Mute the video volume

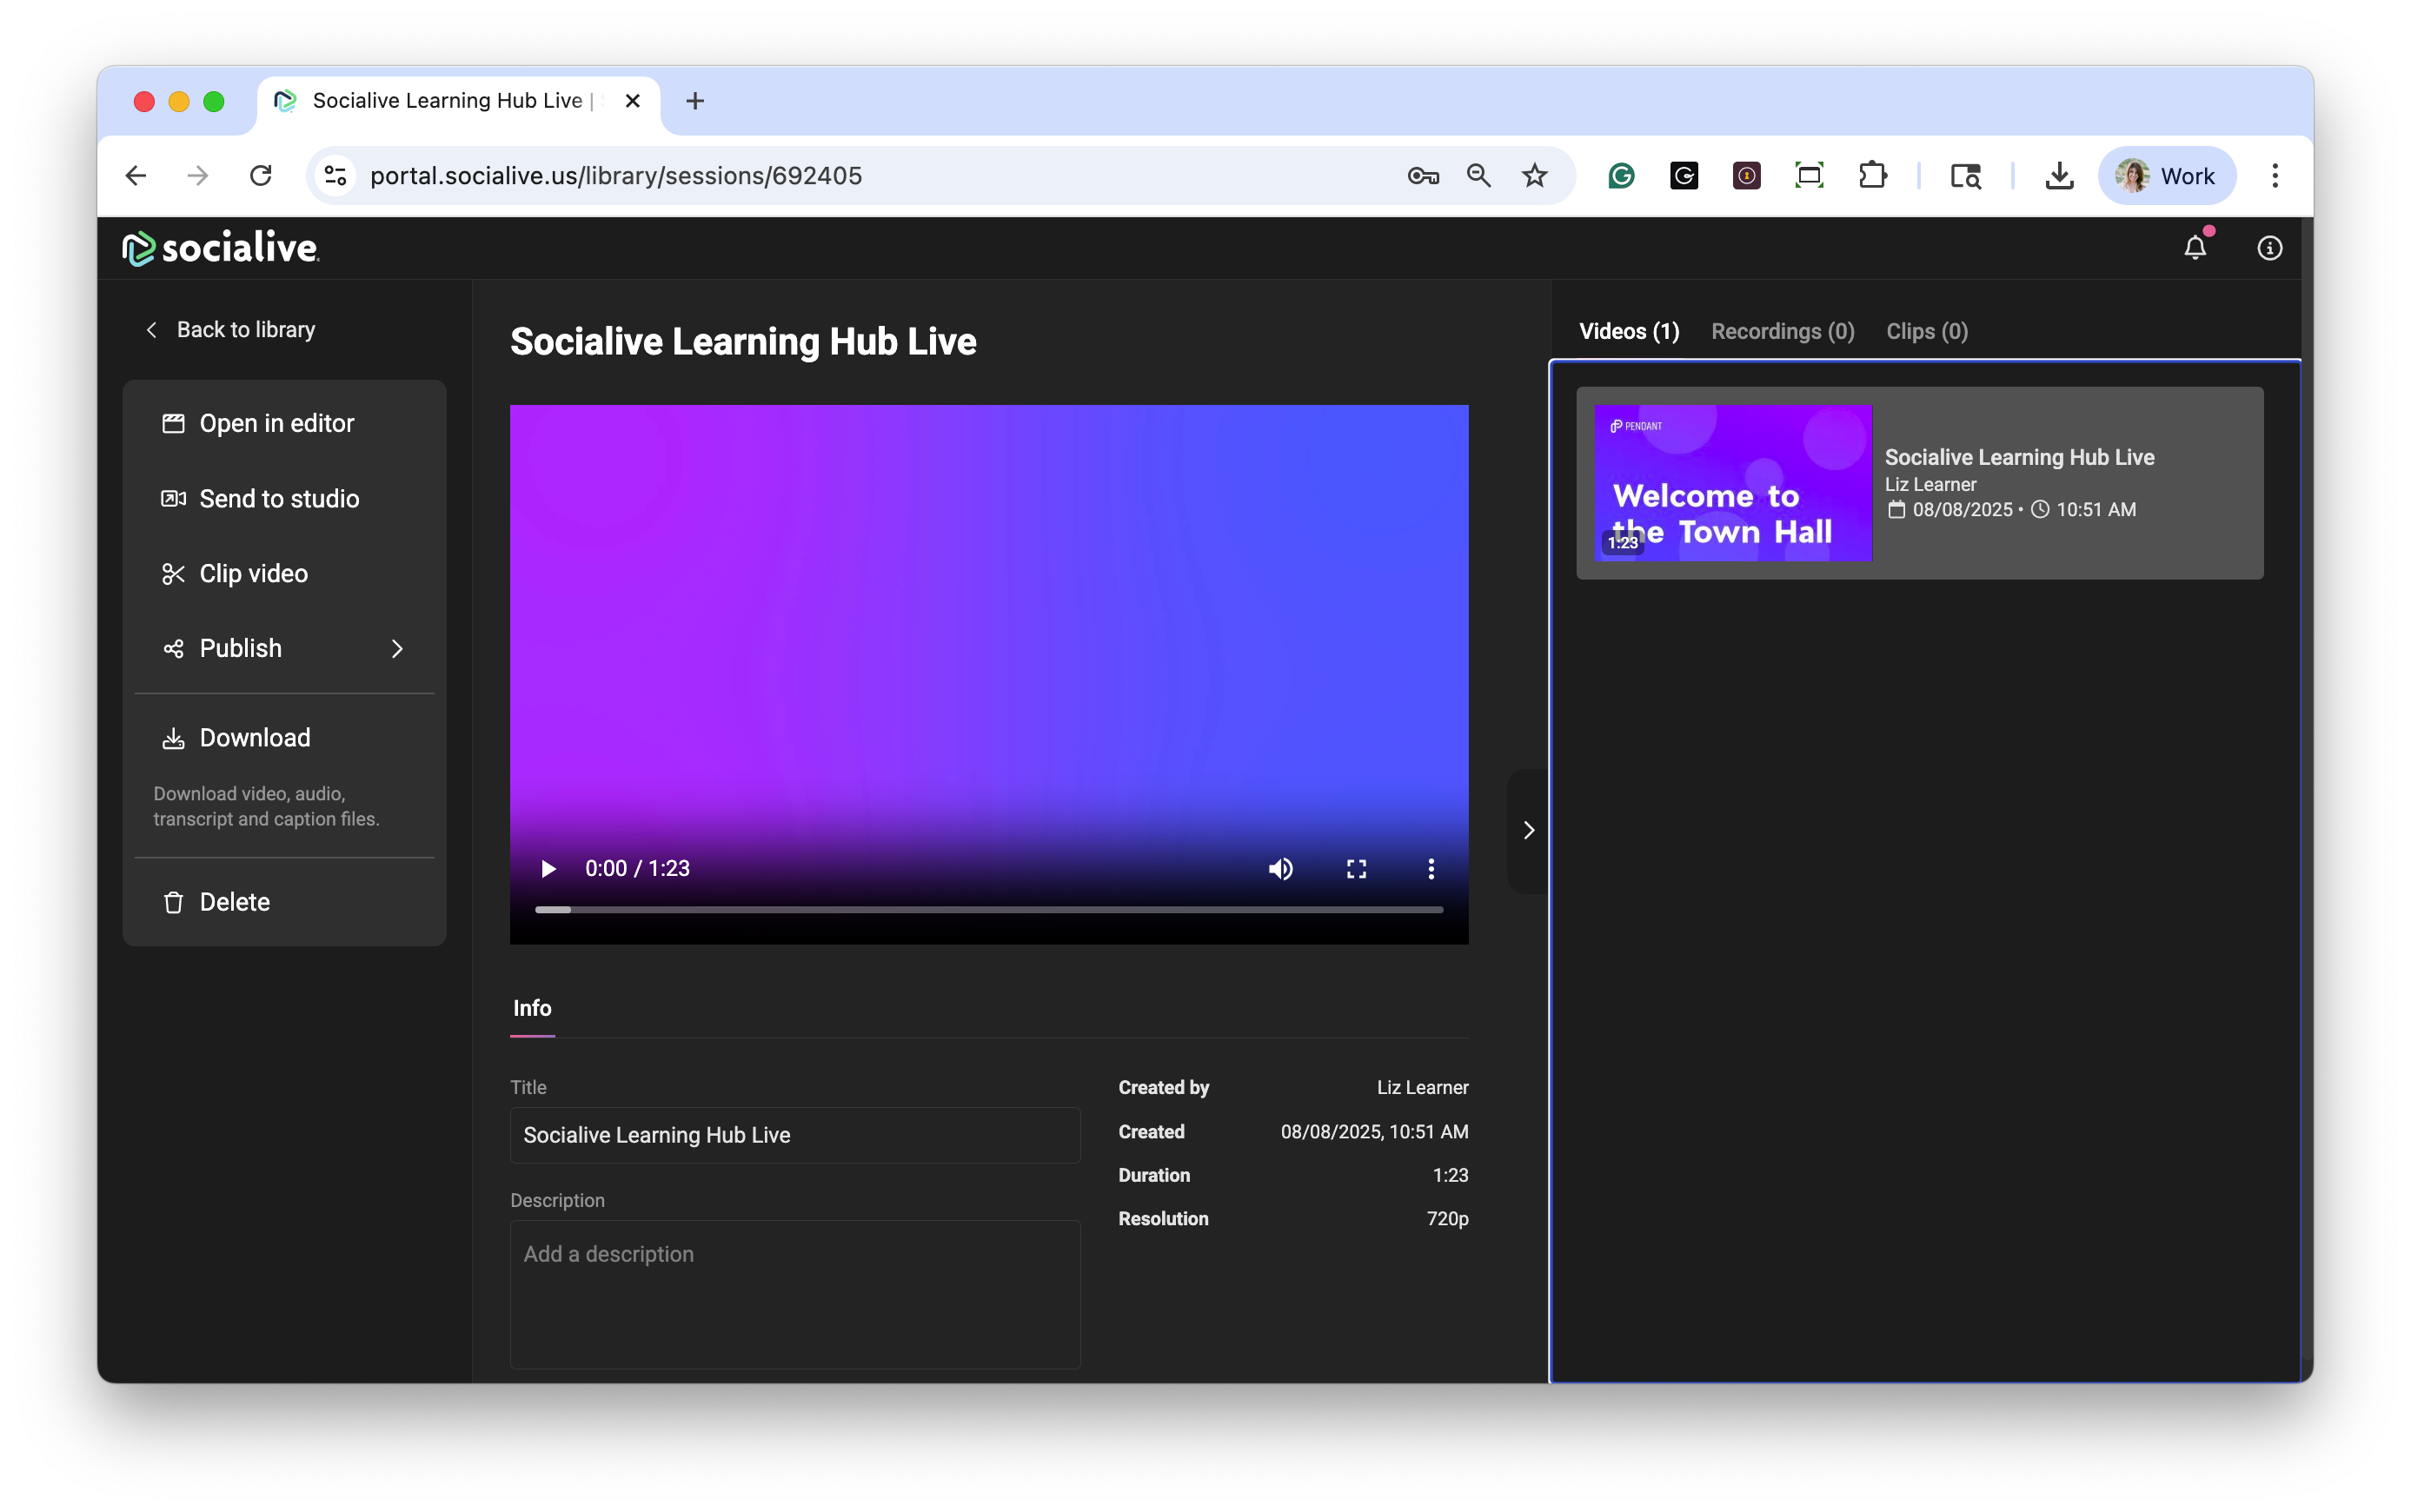1280,868
